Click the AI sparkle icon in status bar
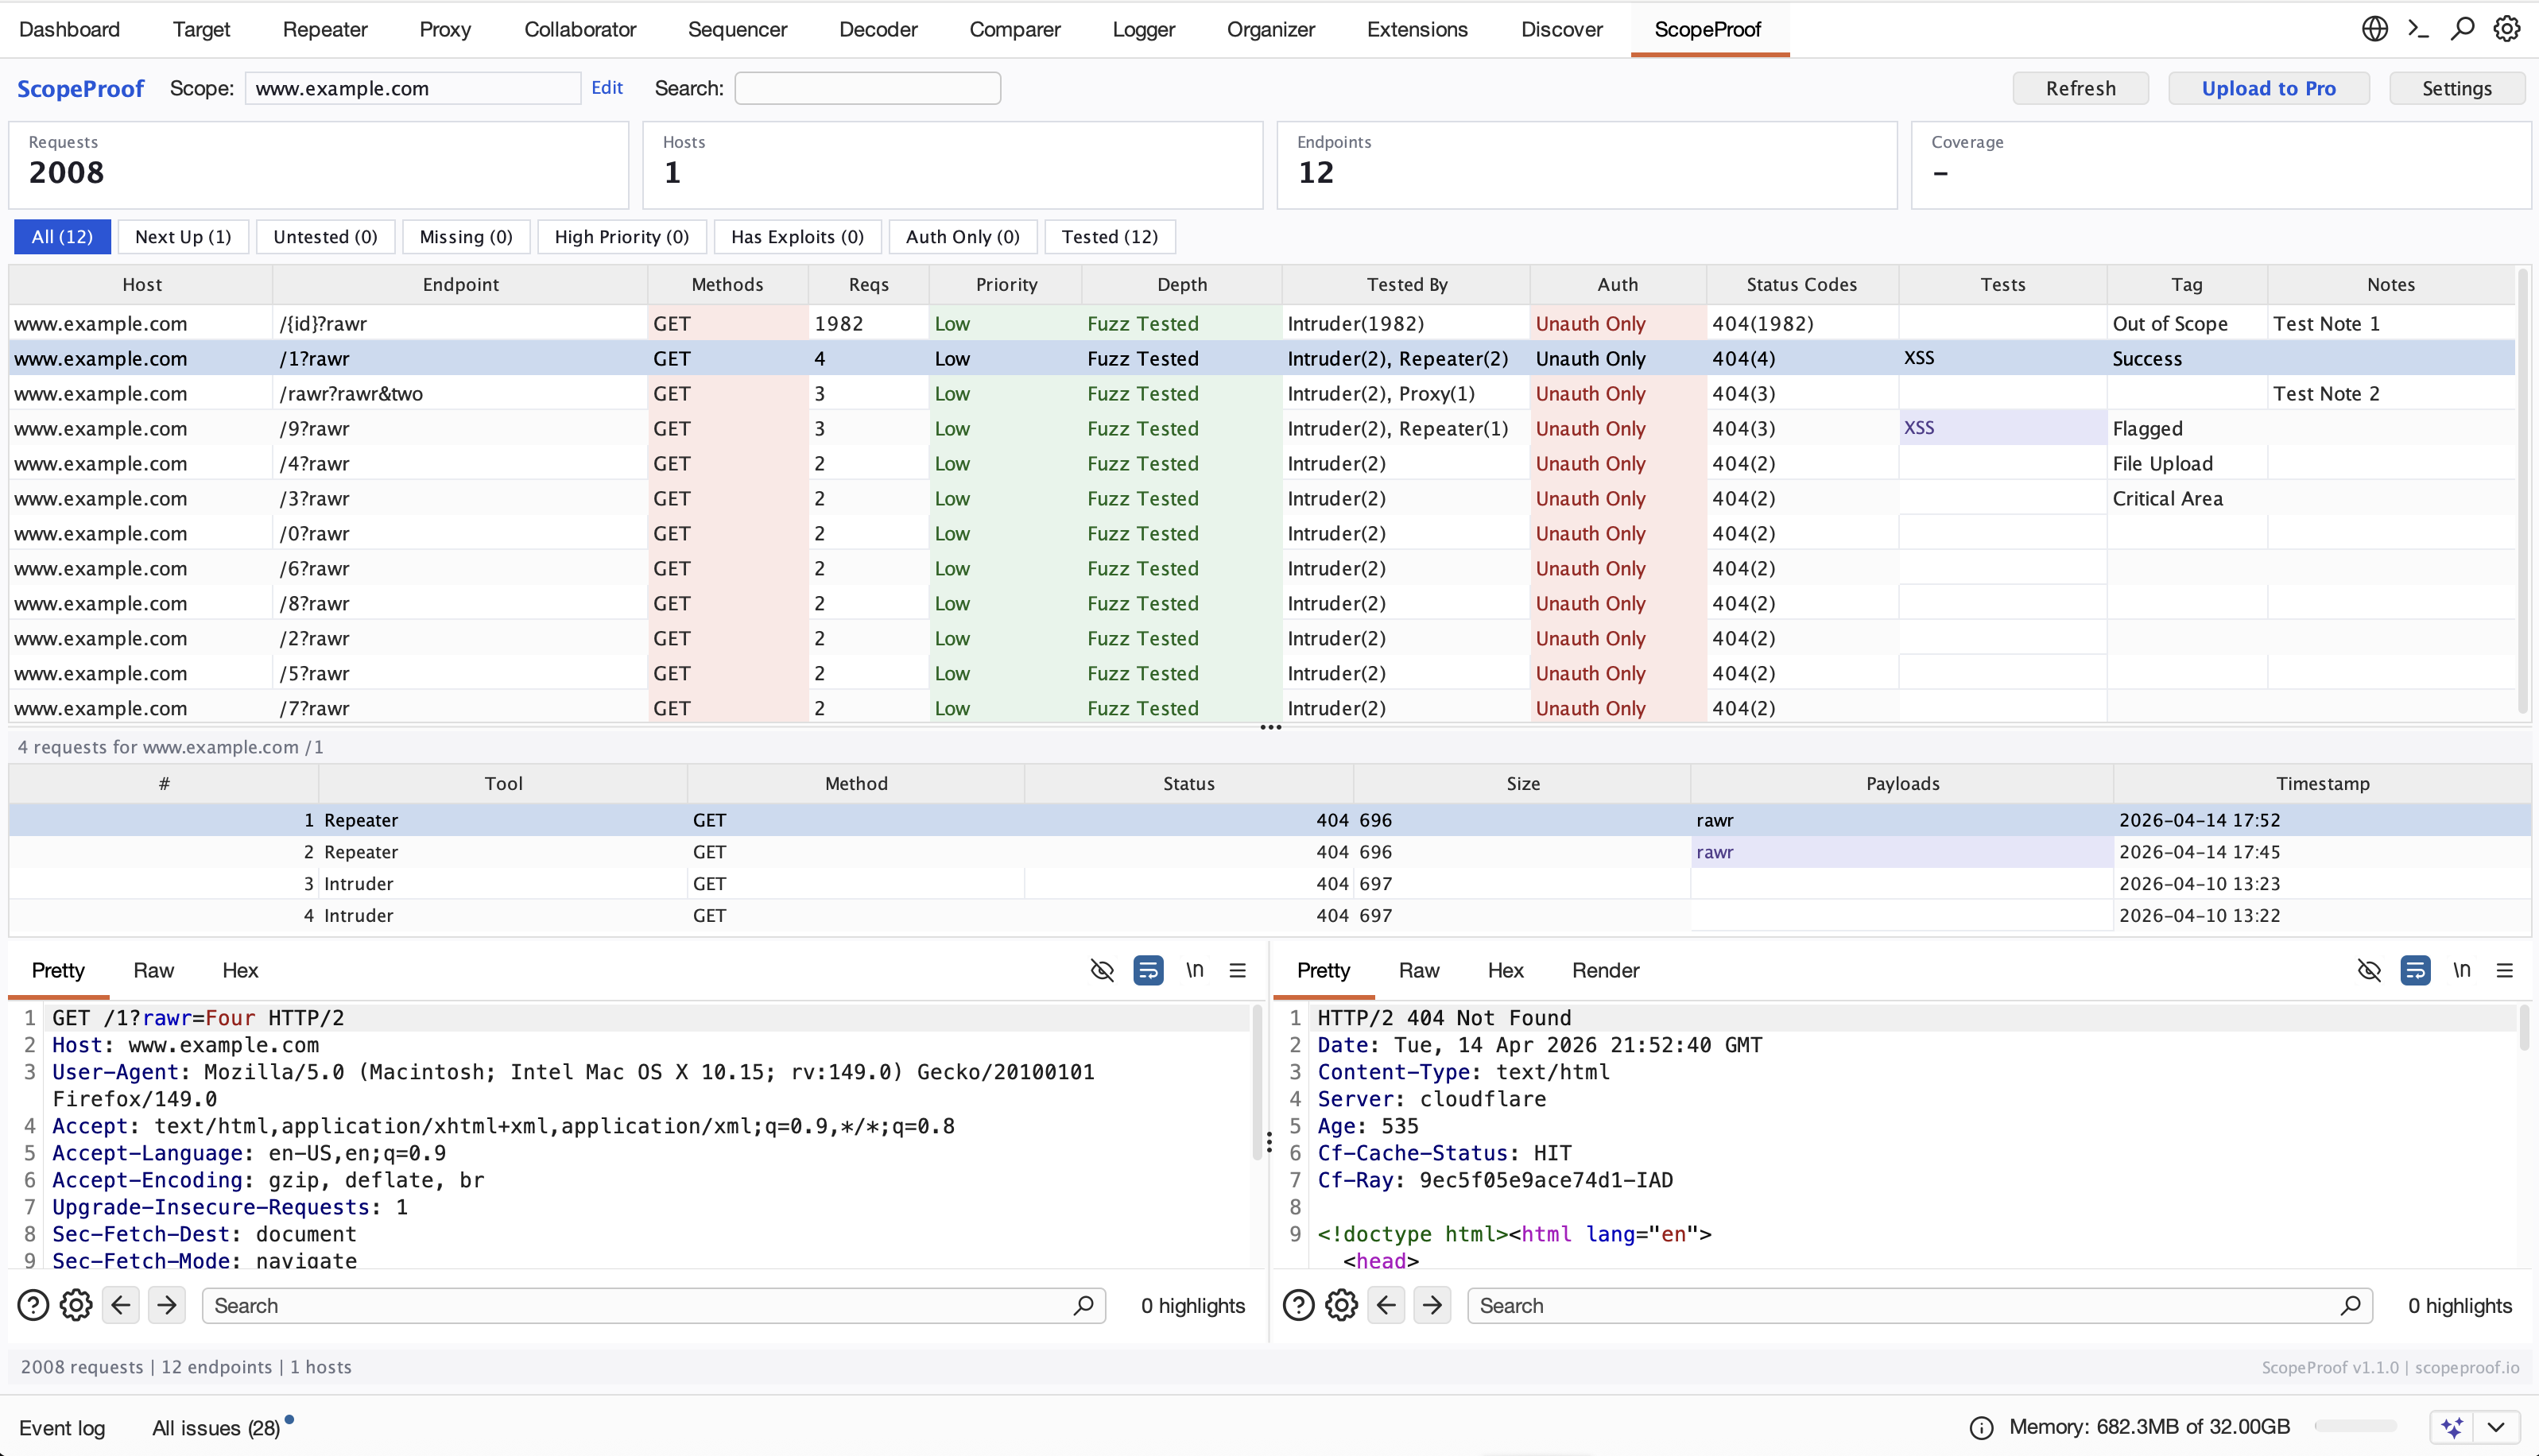 tap(2452, 1427)
